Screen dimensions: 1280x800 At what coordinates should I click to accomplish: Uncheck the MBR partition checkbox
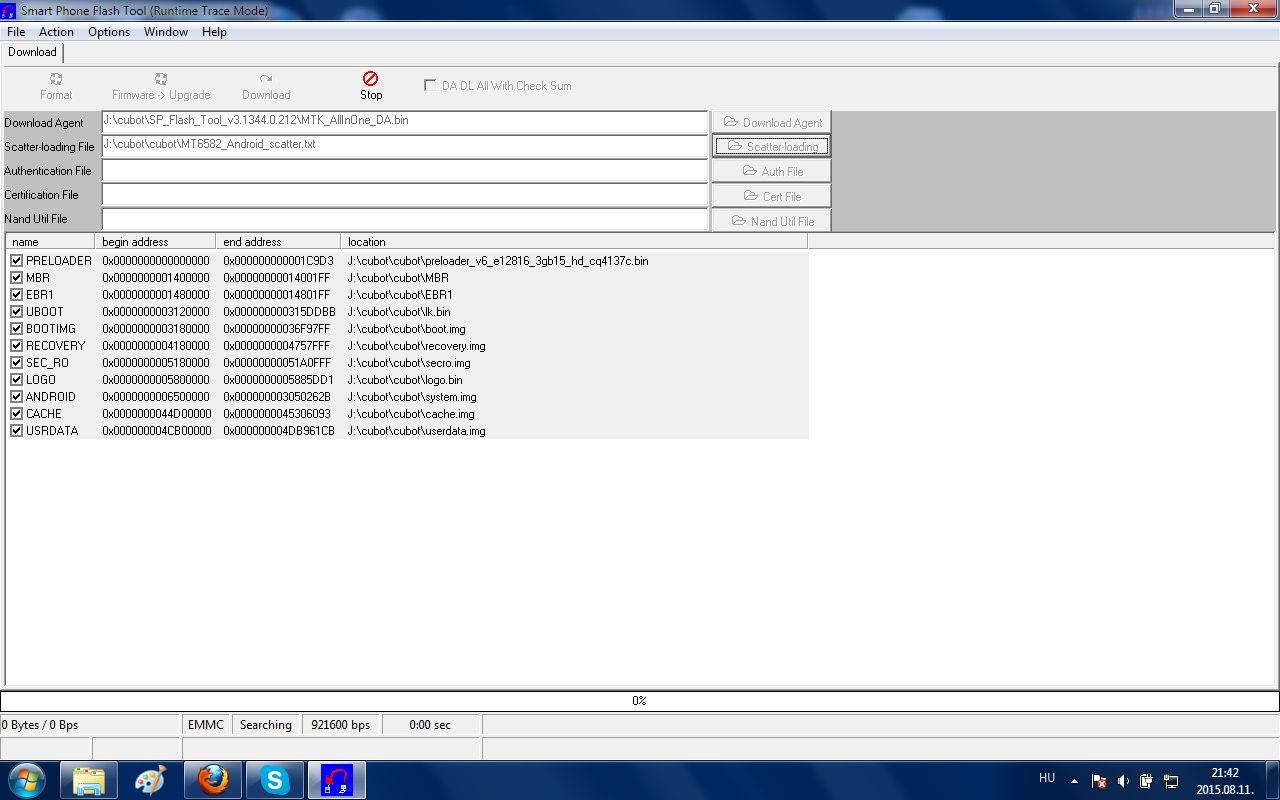[16, 278]
